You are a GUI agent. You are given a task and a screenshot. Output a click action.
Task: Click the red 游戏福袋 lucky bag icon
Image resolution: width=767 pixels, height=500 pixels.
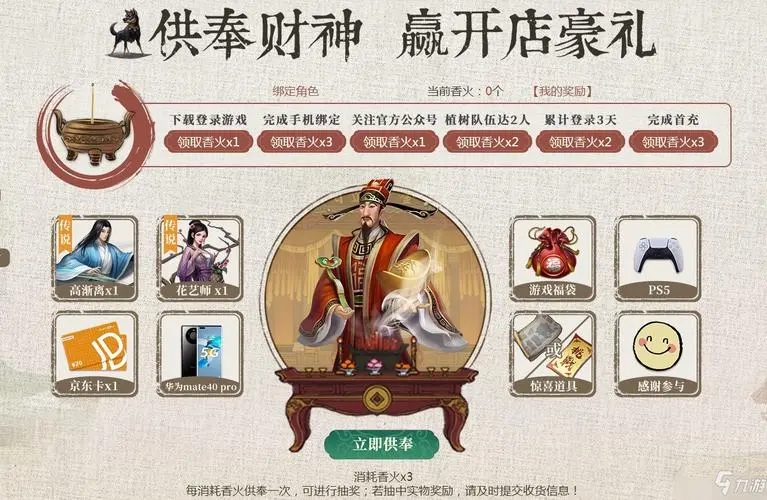pyautogui.click(x=552, y=258)
